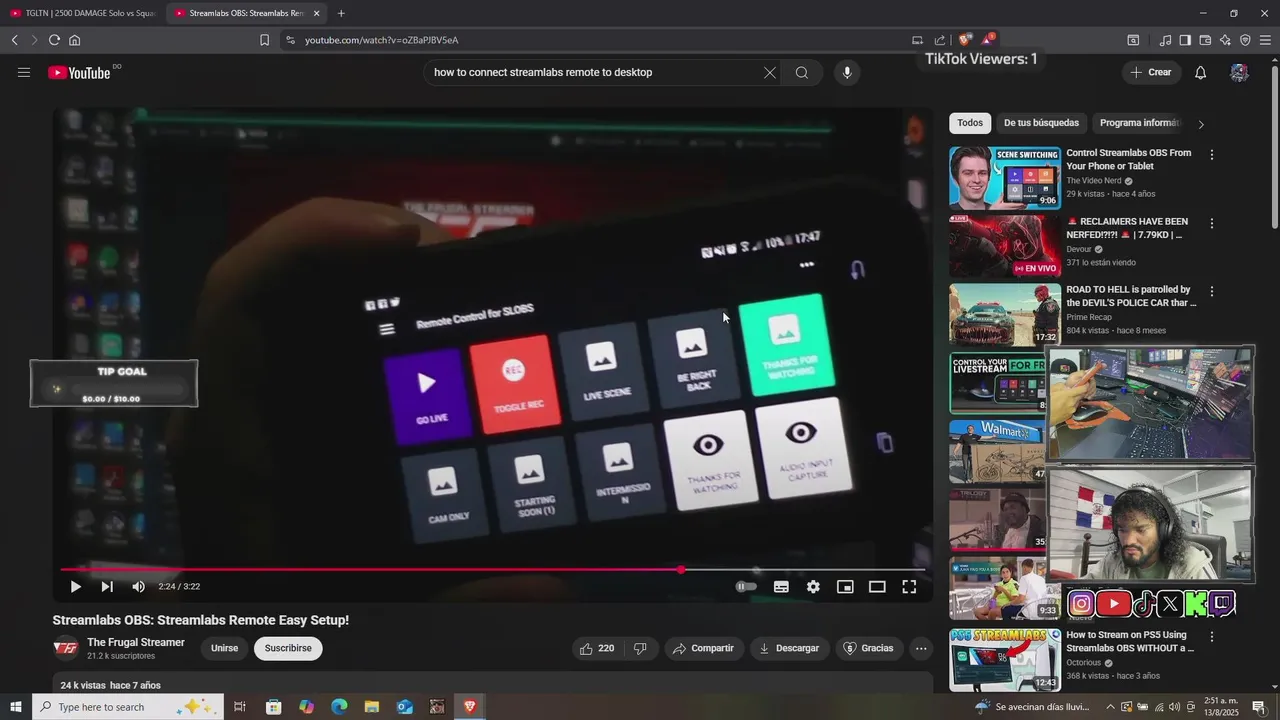Open Brave Rewards triangle icon
Image resolution: width=1280 pixels, height=720 pixels.
click(x=987, y=40)
